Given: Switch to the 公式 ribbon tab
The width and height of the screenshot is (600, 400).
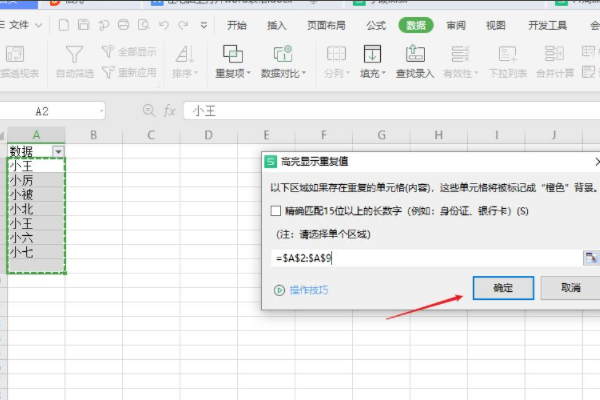Looking at the screenshot, I should [x=376, y=25].
